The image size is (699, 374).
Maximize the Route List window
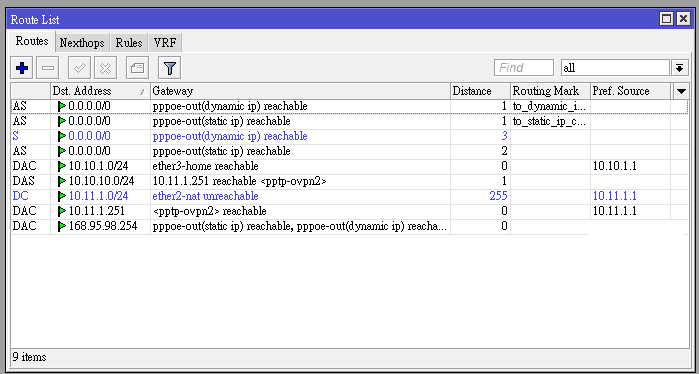click(667, 19)
